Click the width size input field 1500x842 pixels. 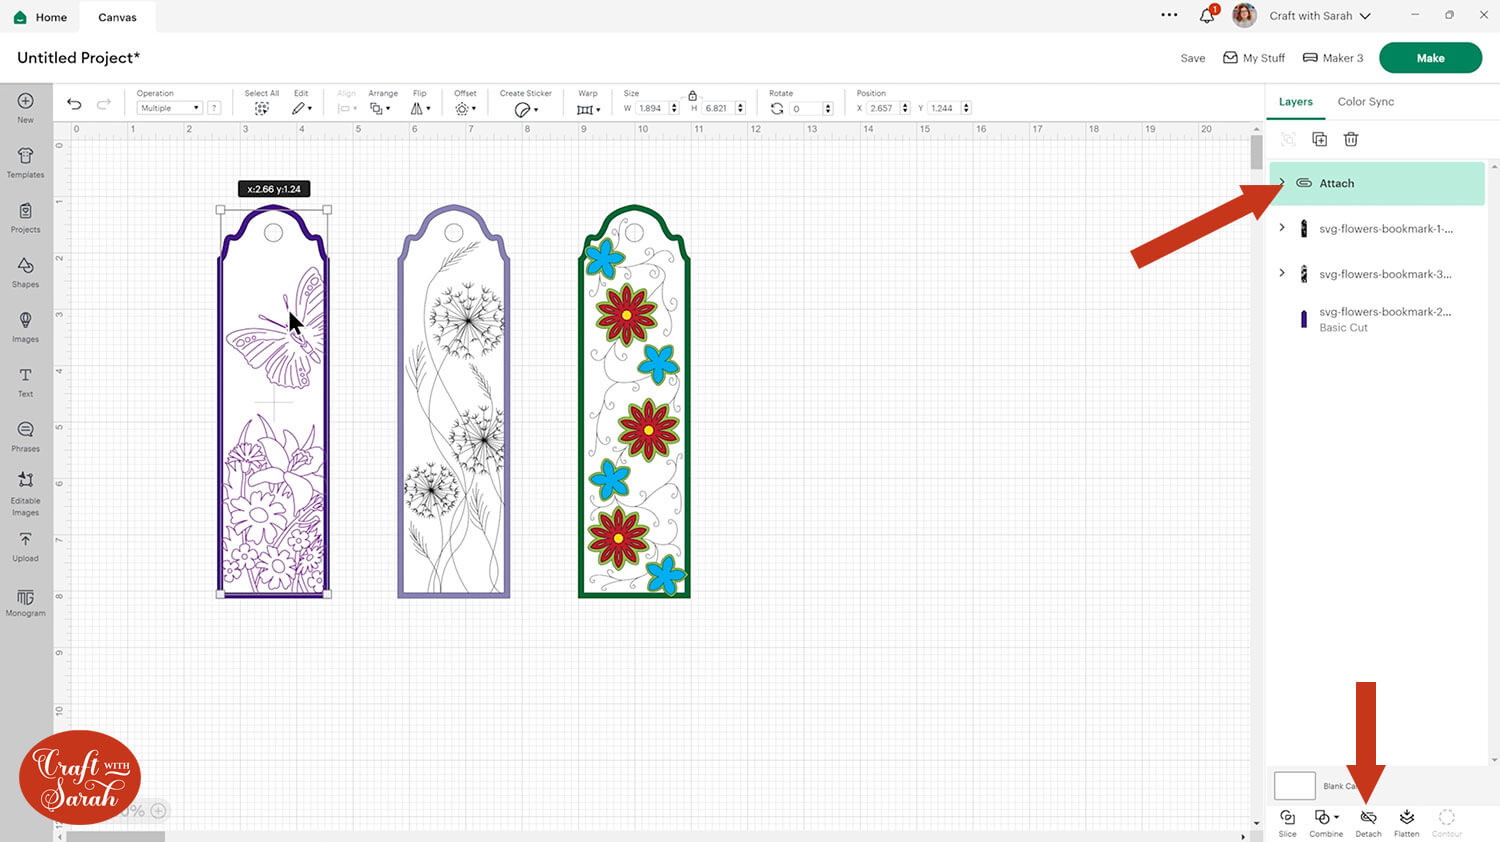pos(652,108)
